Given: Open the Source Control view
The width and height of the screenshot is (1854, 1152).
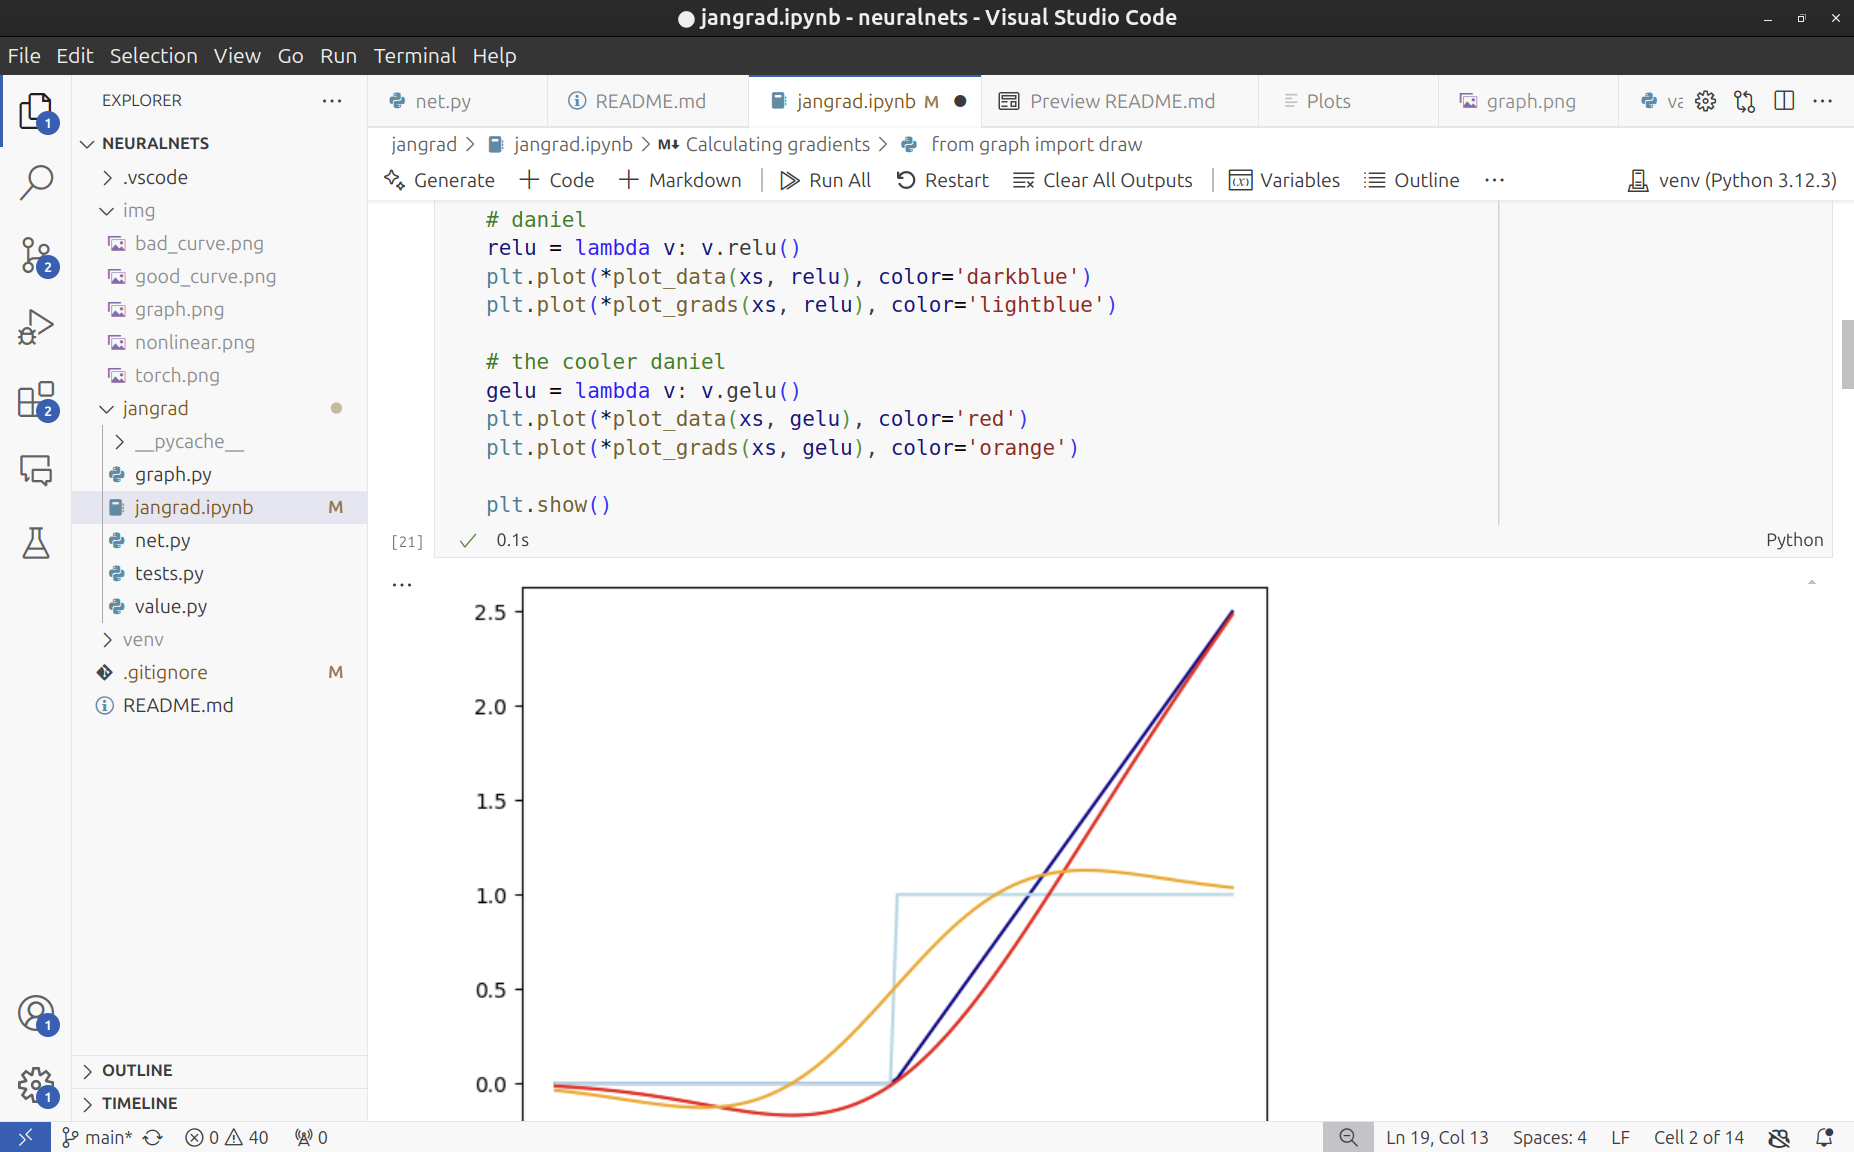Looking at the screenshot, I should point(37,256).
